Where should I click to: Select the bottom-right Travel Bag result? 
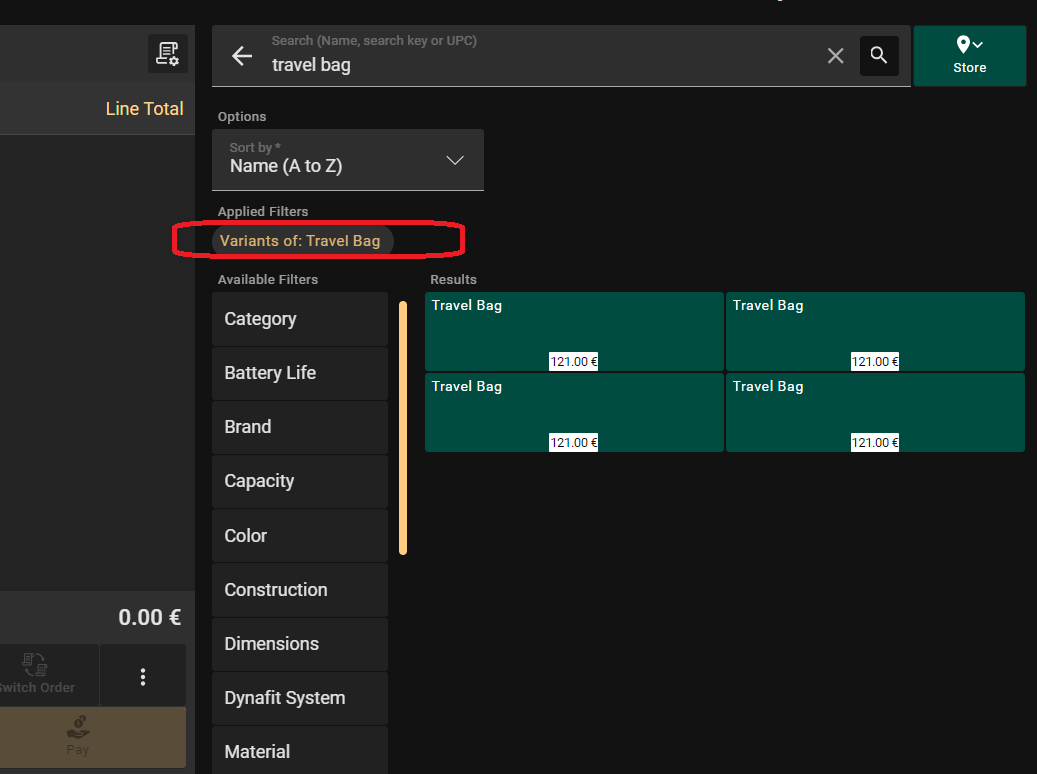[875, 412]
